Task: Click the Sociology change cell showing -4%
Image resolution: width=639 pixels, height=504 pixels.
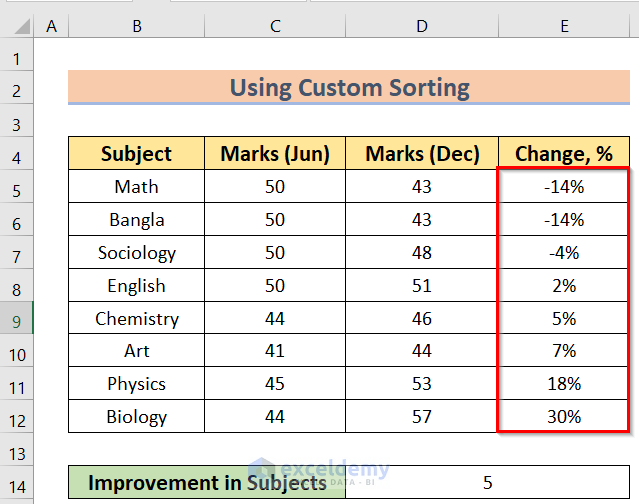Action: [x=564, y=253]
